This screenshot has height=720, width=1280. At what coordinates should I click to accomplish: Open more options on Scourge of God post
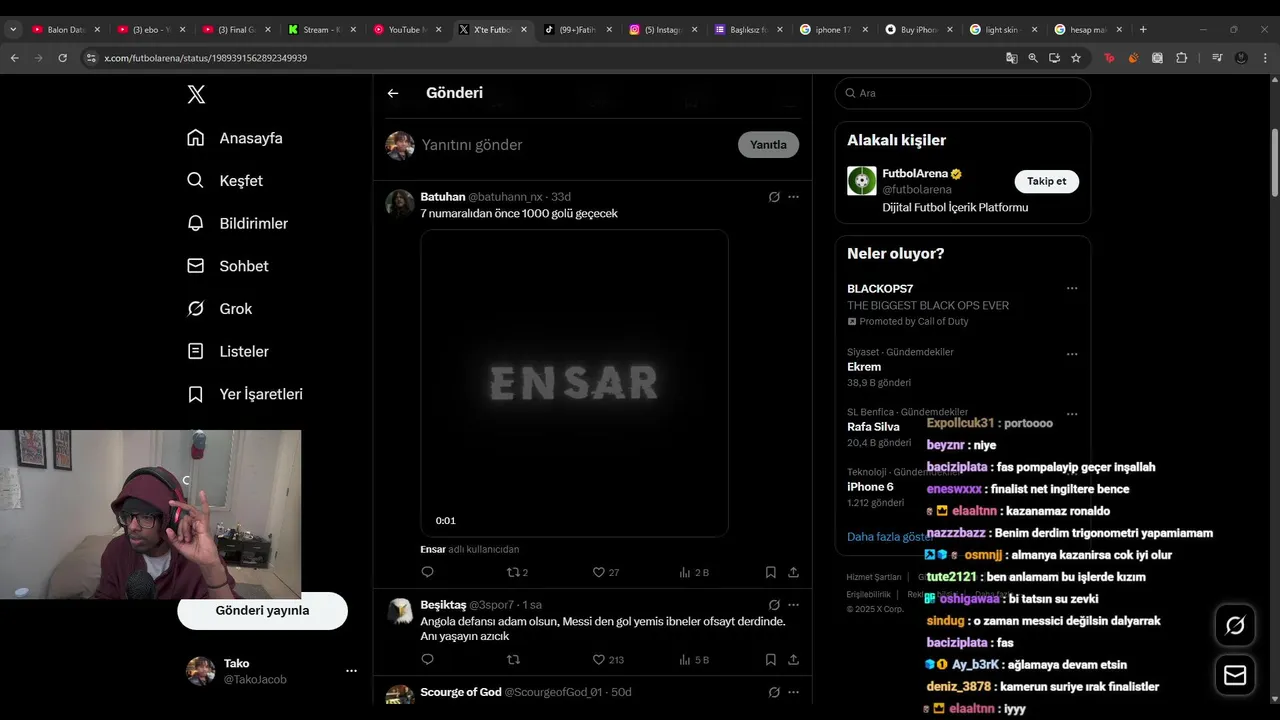pyautogui.click(x=793, y=692)
